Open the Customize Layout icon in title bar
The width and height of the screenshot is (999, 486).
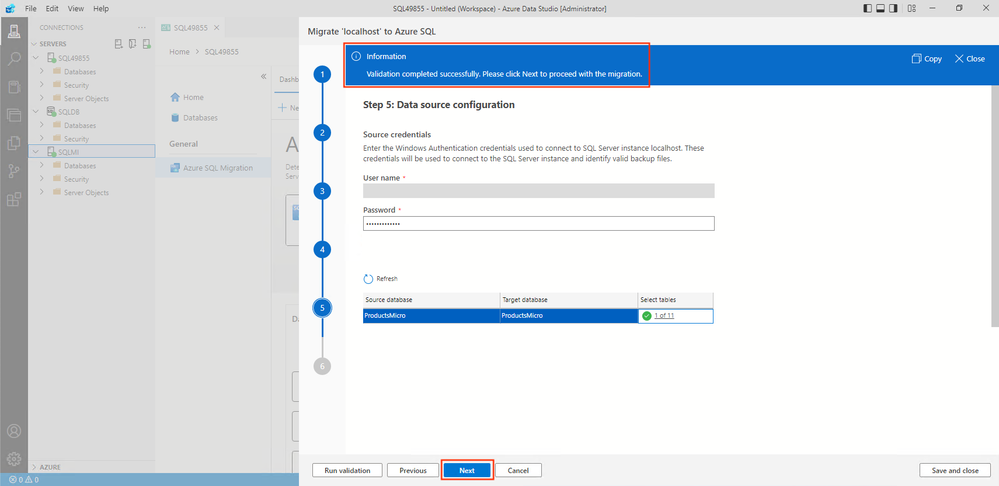[x=912, y=8]
